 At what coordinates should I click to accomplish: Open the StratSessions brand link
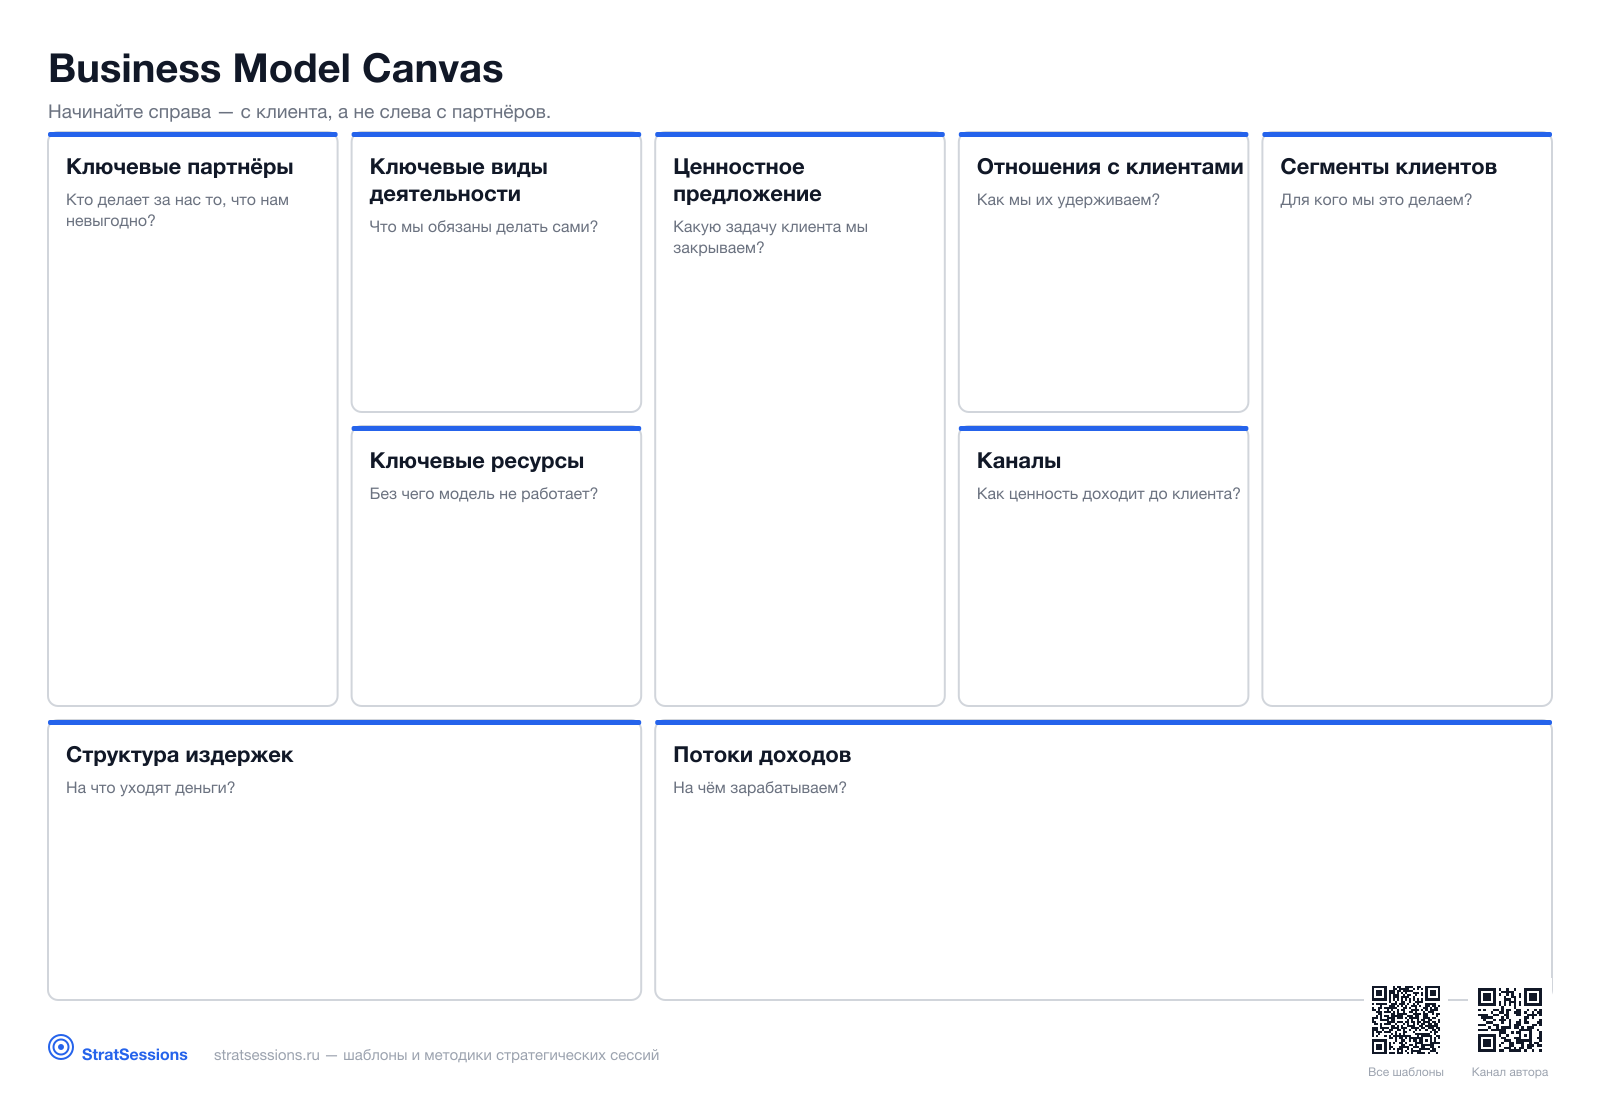click(135, 1055)
